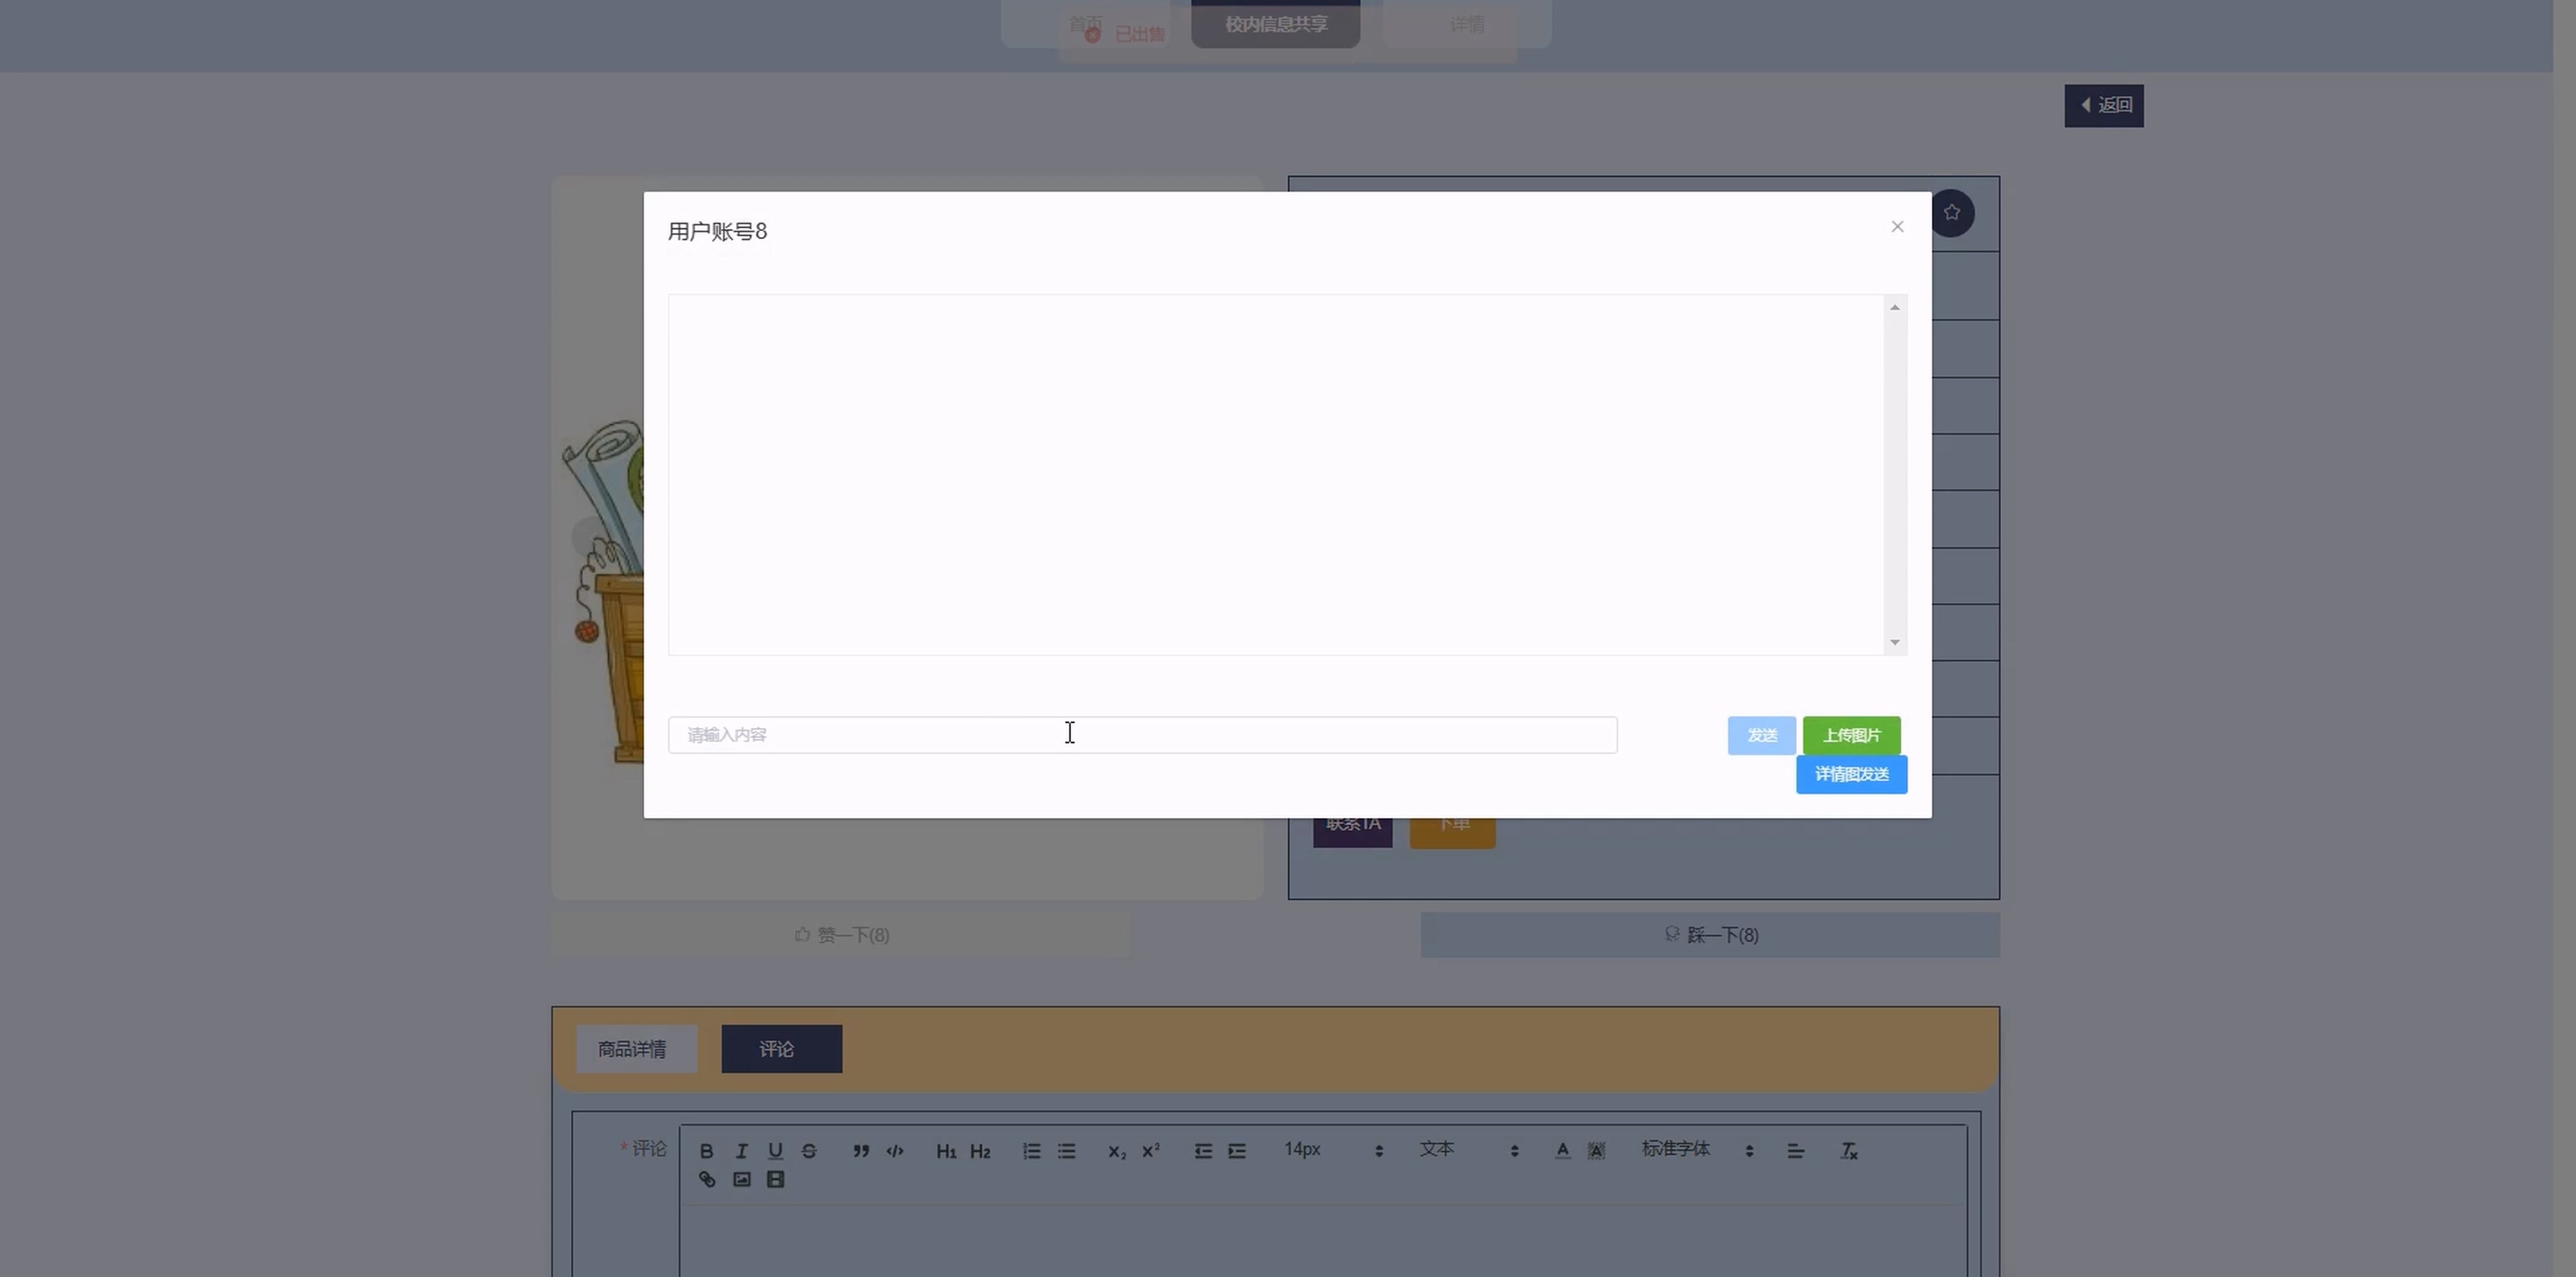Screen dimensions: 2576x1277
Task: Insert an ordered list
Action: coord(1032,1151)
